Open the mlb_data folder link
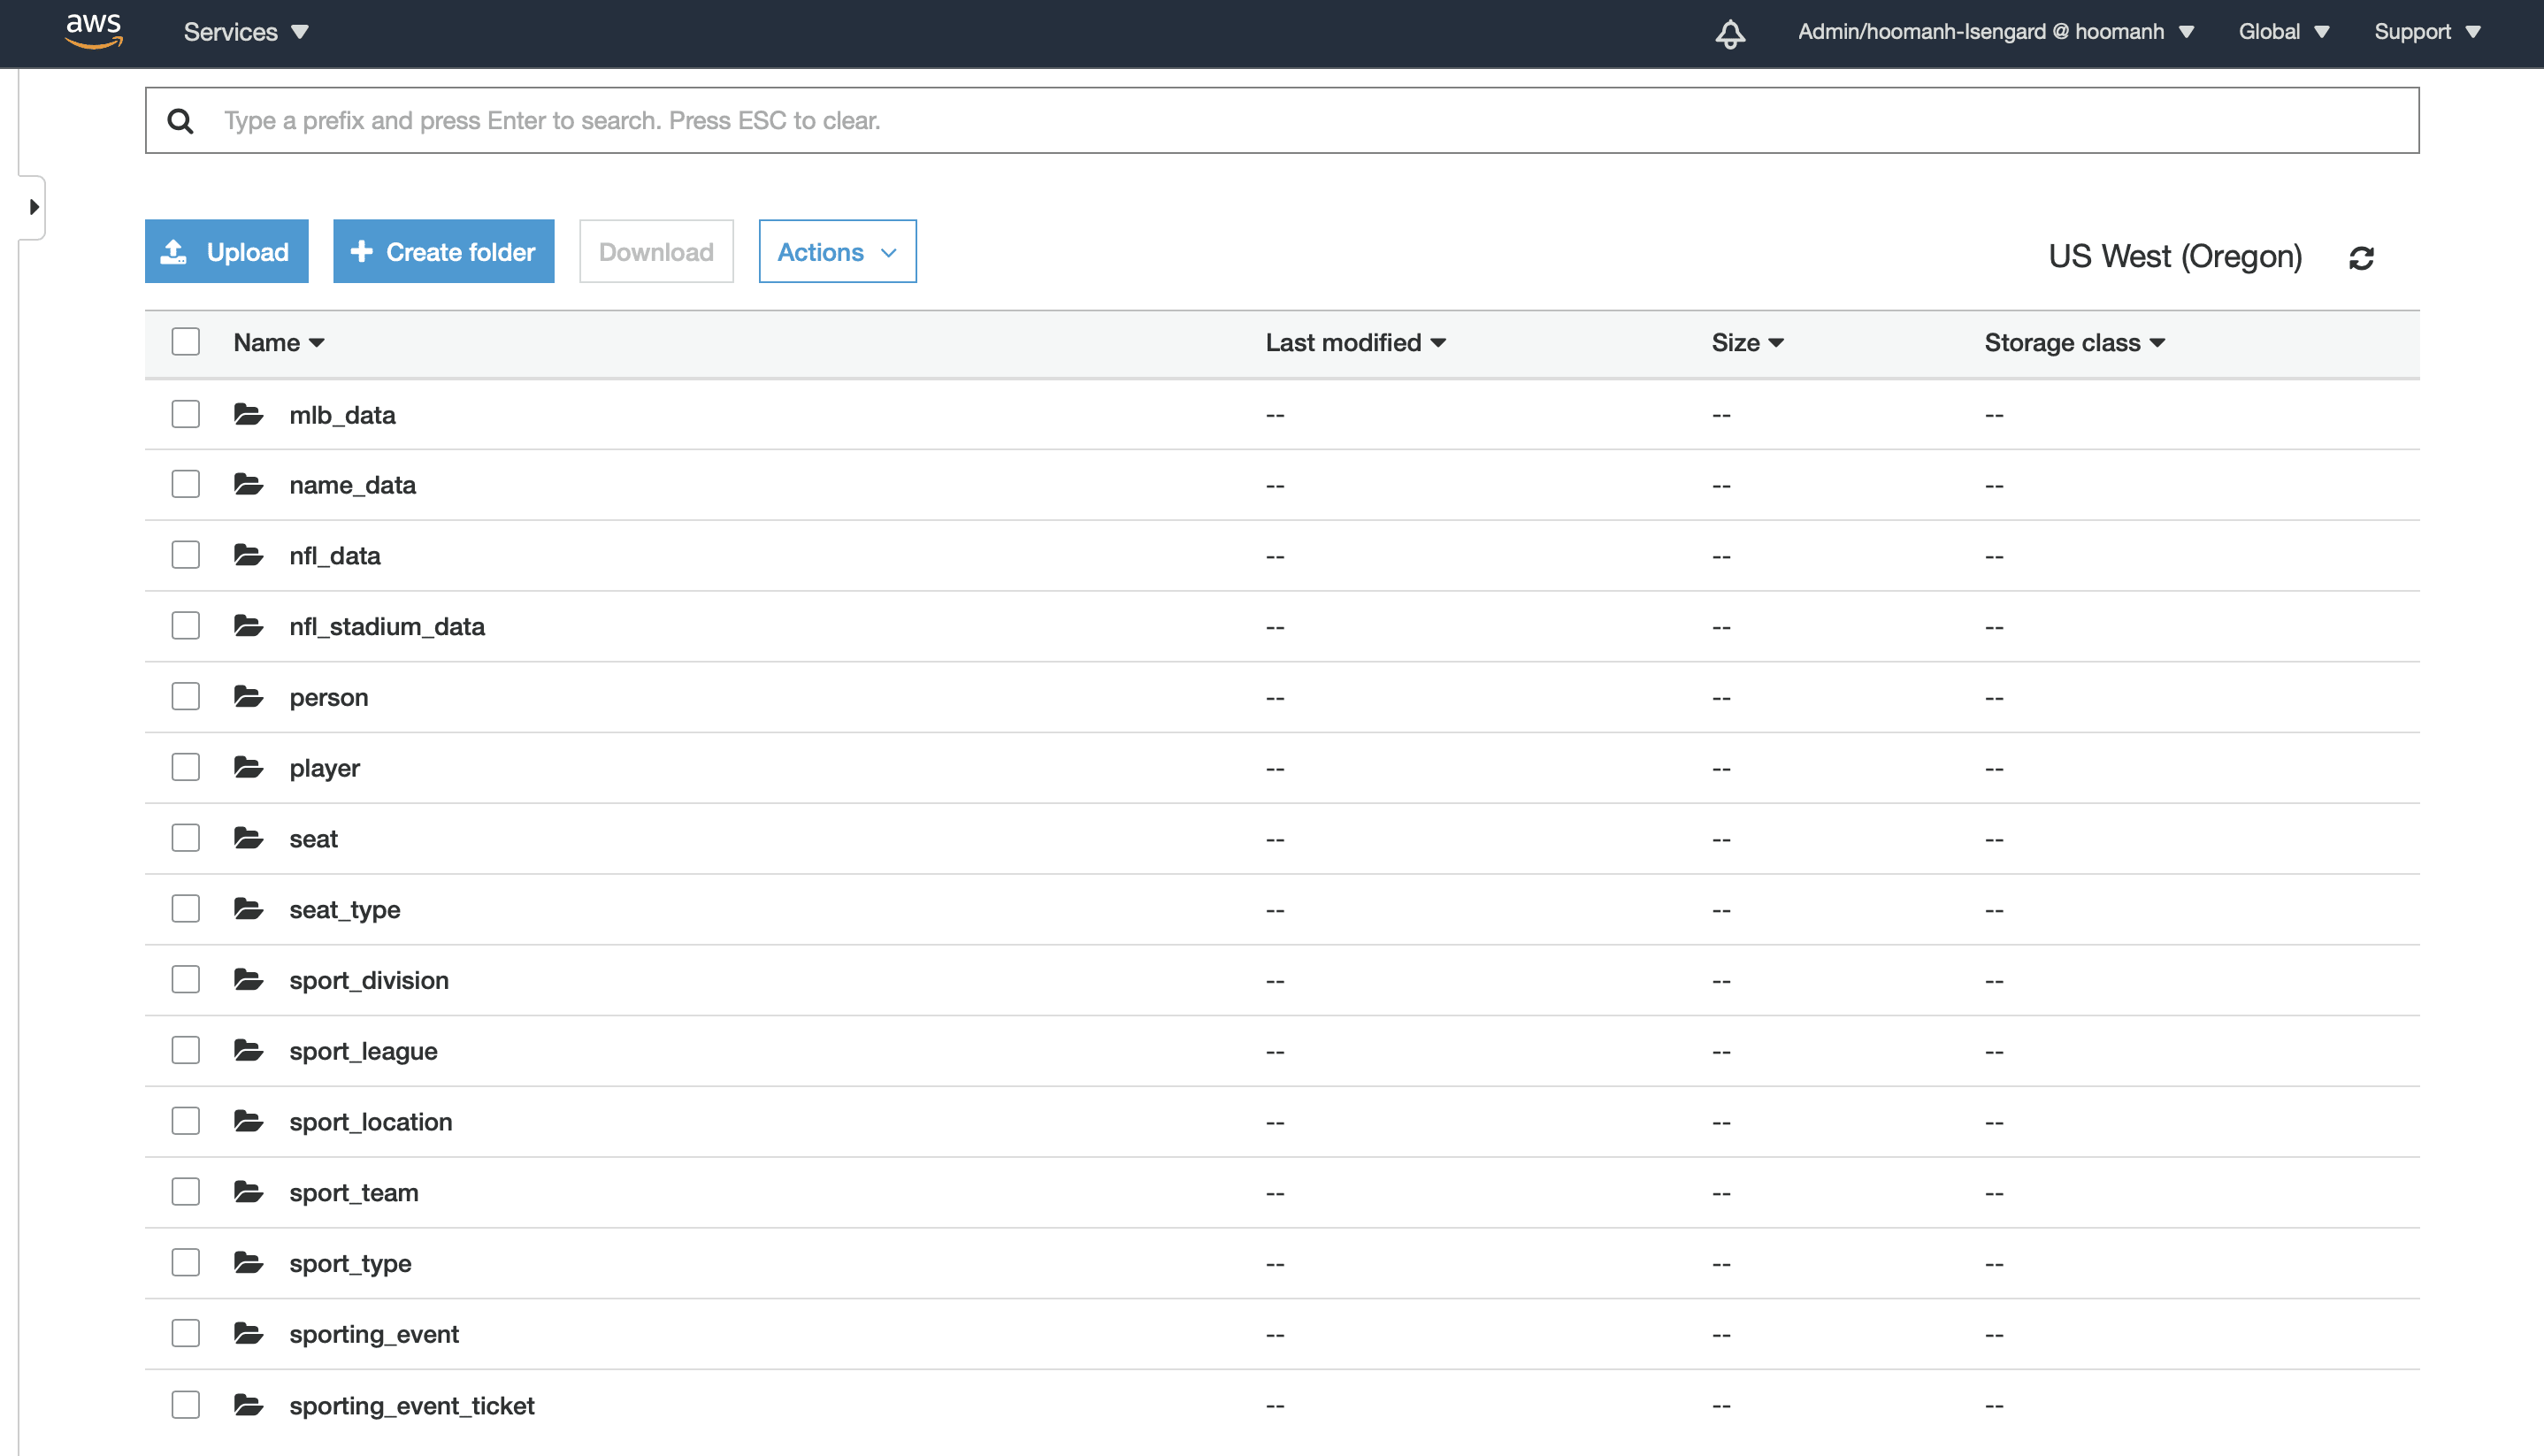Image resolution: width=2544 pixels, height=1456 pixels. [342, 415]
